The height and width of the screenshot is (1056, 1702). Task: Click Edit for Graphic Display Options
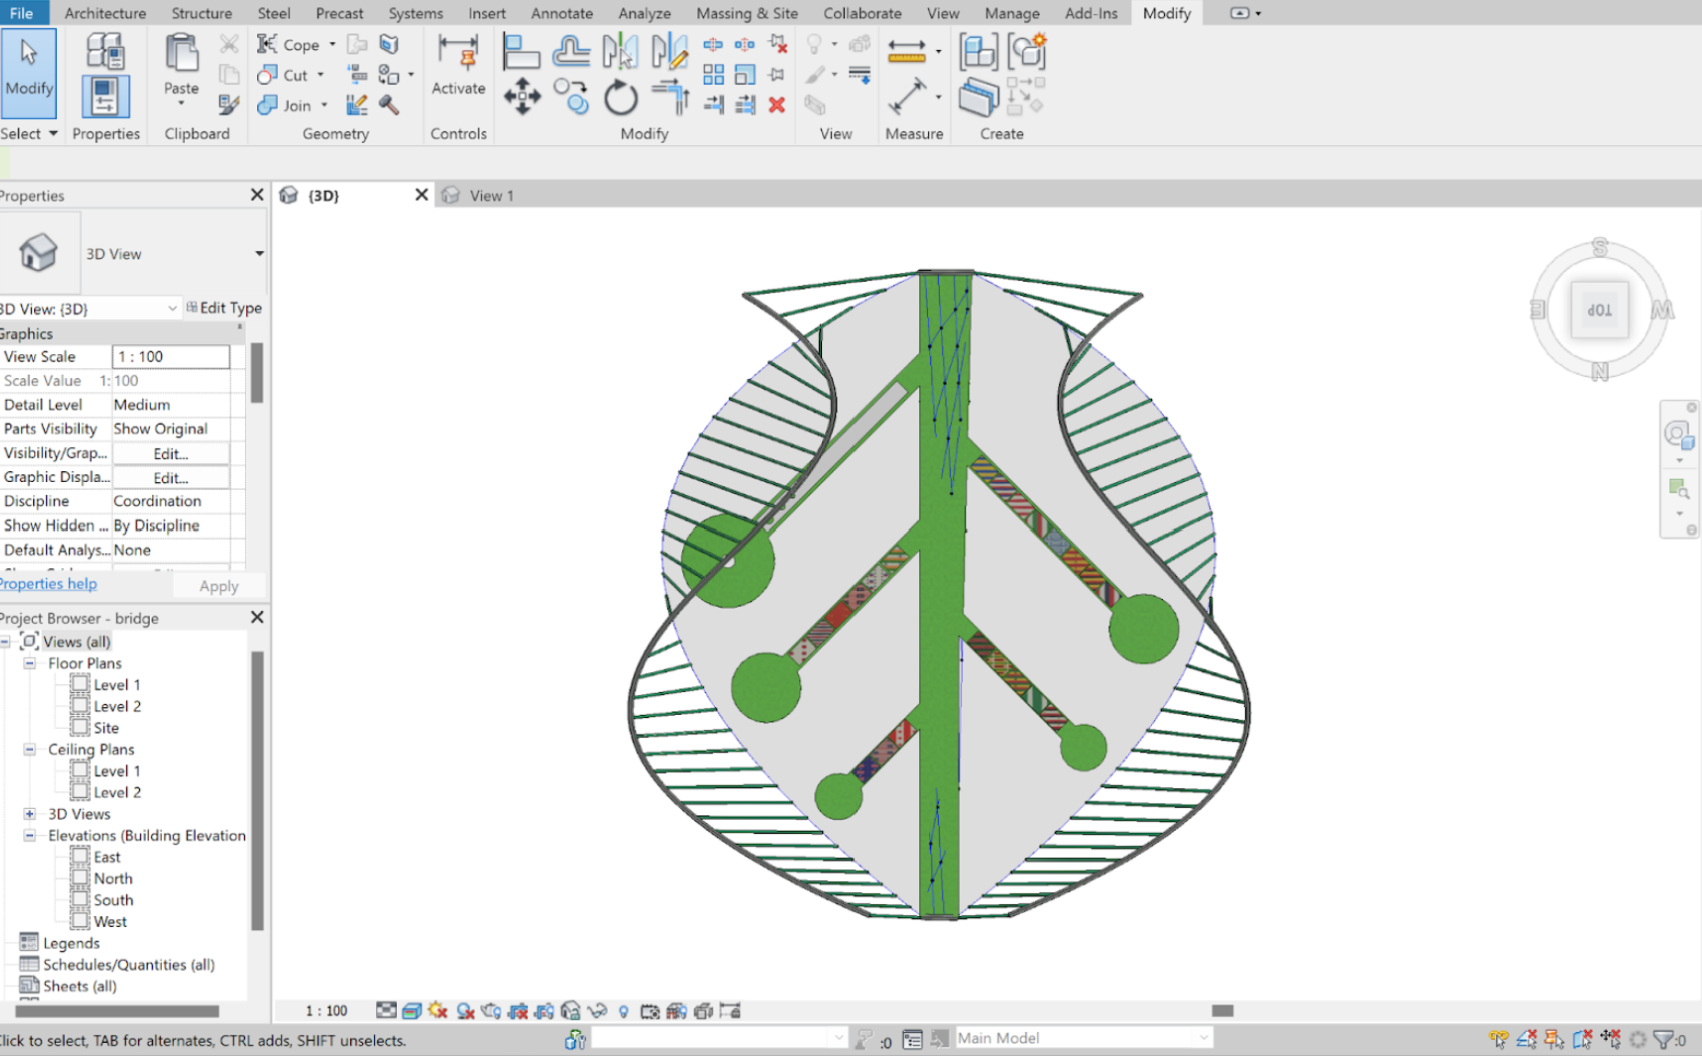[x=171, y=478]
